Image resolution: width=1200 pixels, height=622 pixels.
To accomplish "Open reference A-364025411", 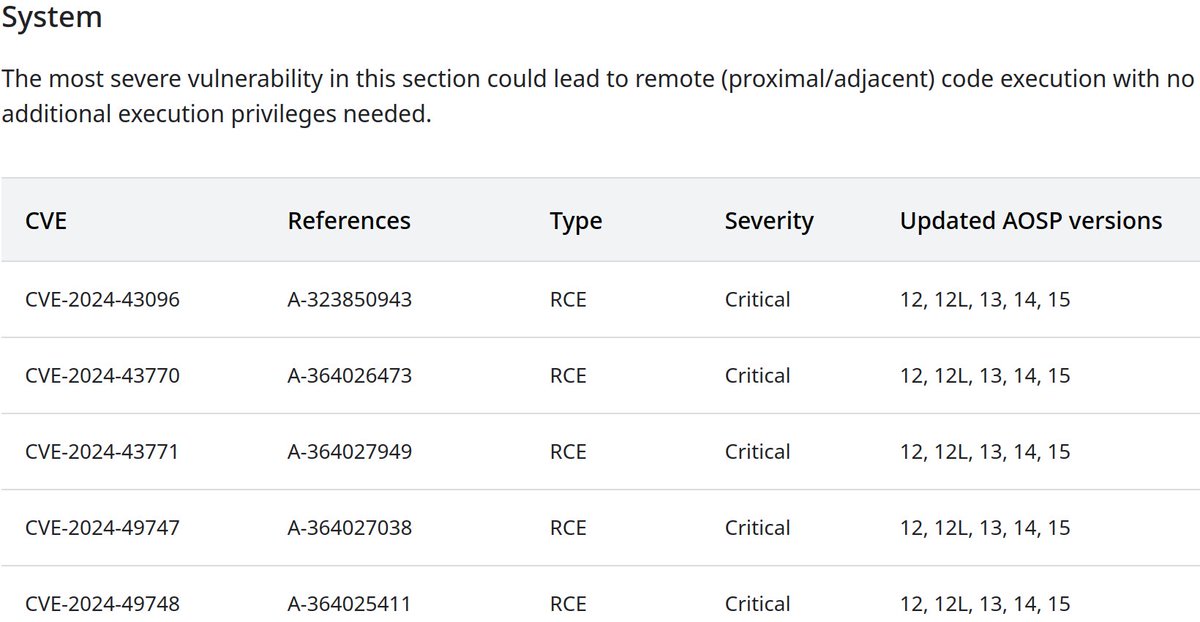I will [349, 603].
